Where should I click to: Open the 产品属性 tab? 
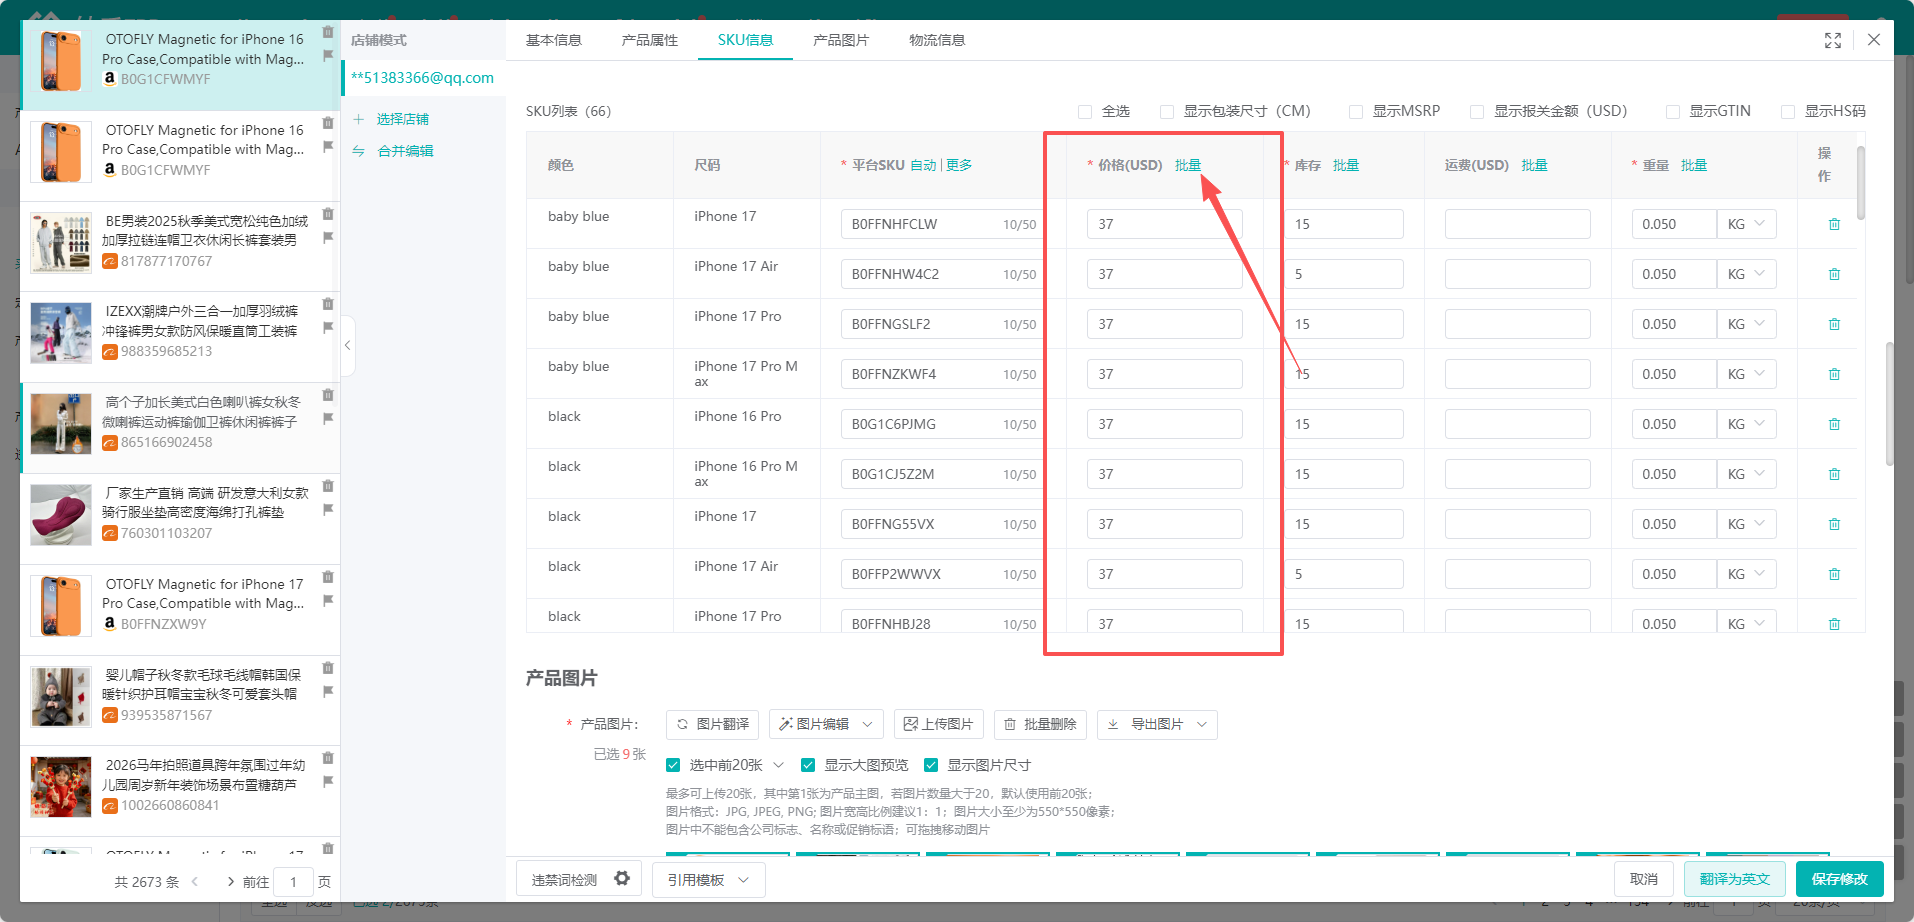(x=650, y=40)
